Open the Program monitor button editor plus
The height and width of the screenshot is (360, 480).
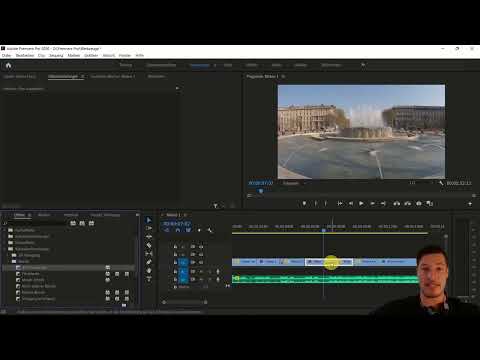click(x=470, y=204)
